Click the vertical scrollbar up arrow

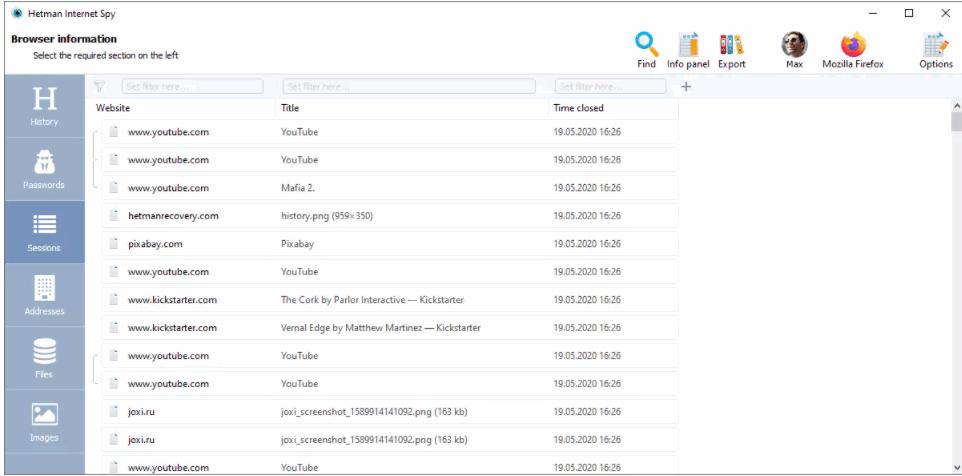956,107
